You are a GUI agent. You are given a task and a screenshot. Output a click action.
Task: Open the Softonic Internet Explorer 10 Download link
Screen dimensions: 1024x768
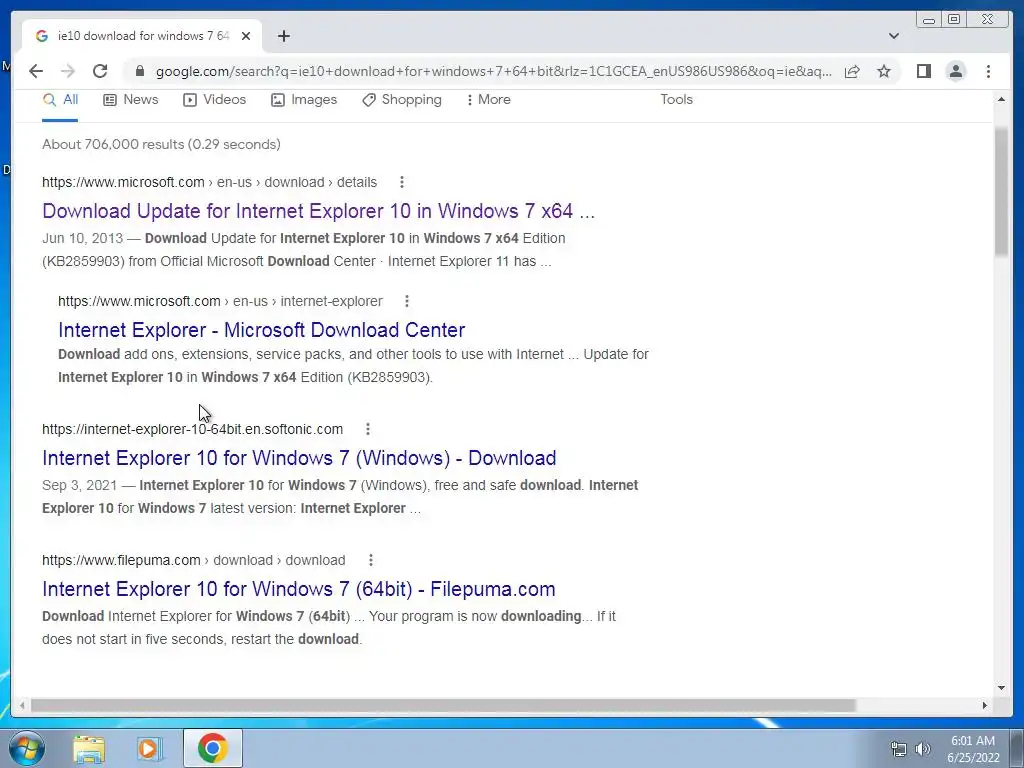[299, 458]
